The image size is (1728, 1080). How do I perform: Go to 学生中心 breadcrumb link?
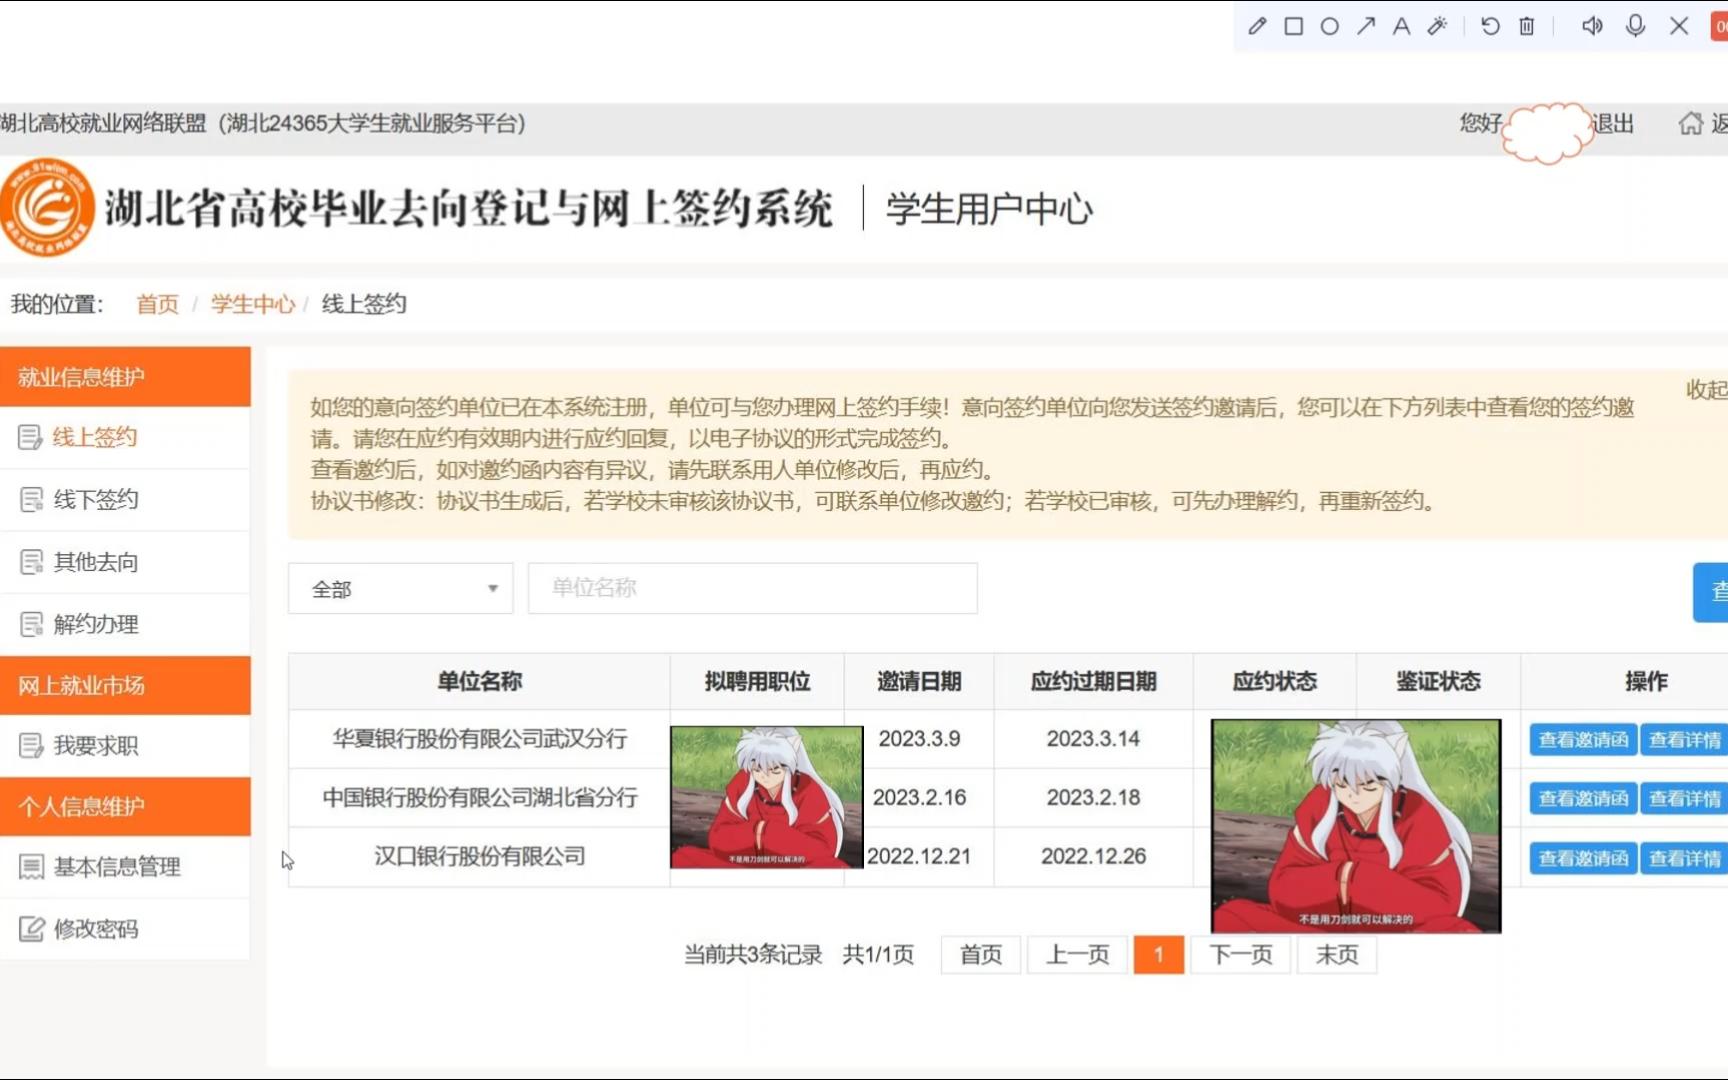click(253, 304)
